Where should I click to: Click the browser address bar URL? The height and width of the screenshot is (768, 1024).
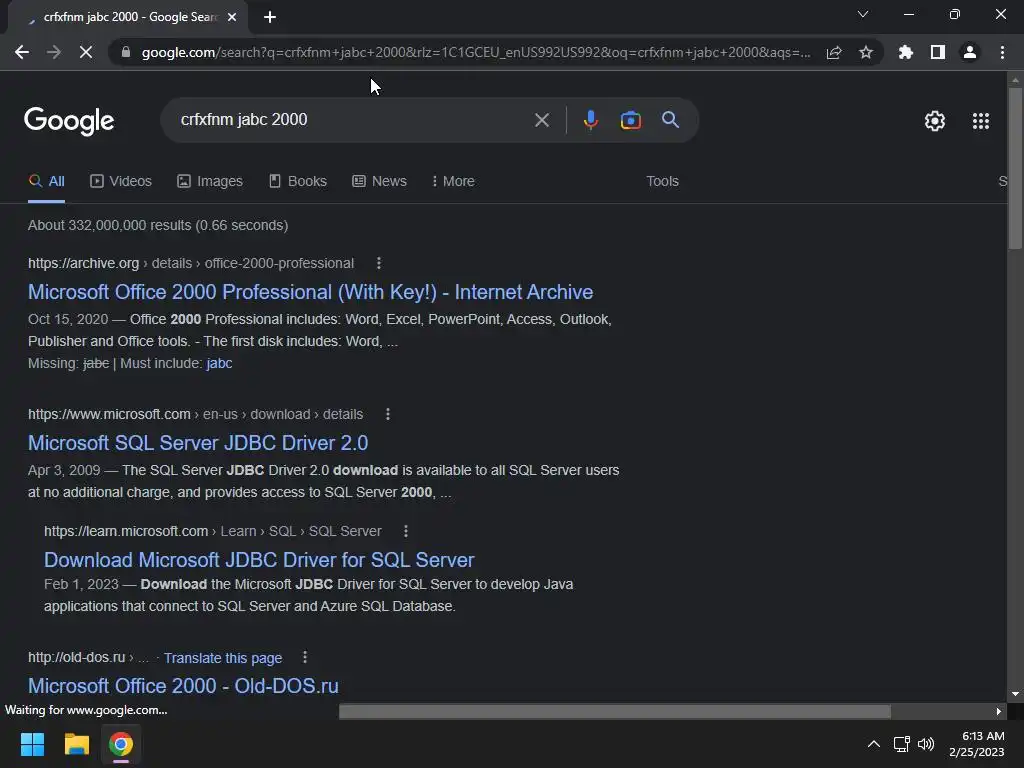(x=476, y=52)
